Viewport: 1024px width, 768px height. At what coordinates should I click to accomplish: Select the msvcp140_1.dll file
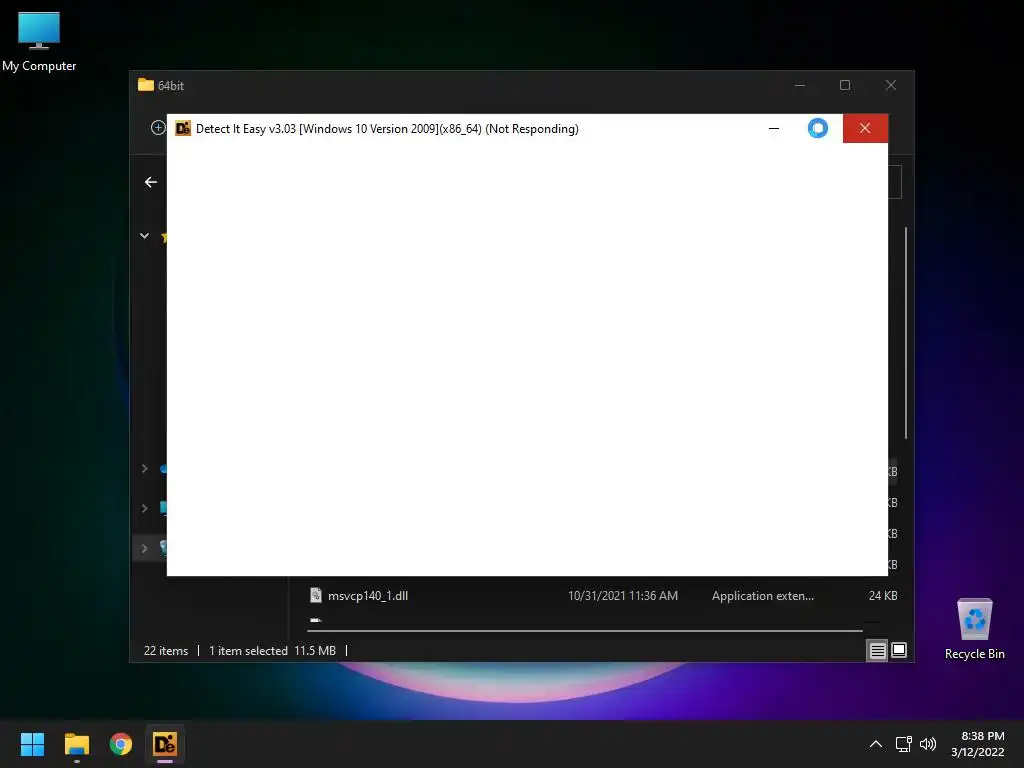(x=603, y=596)
